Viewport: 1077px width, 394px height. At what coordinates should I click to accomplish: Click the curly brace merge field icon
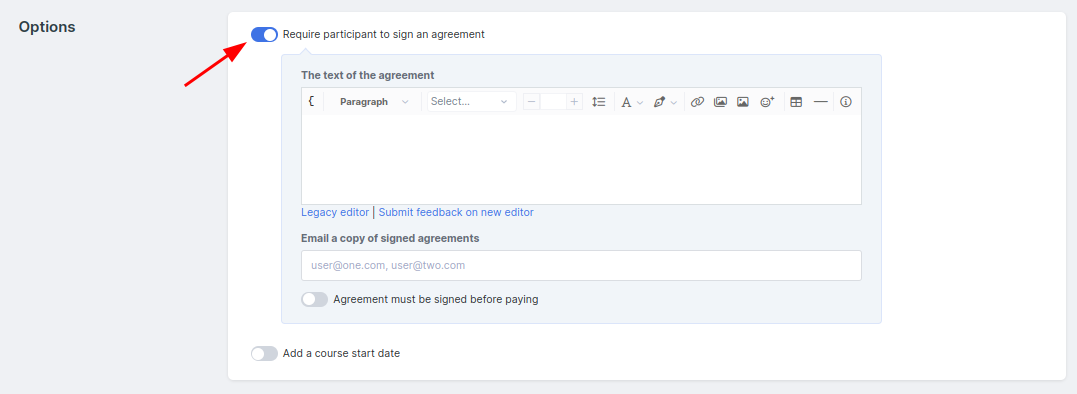(x=311, y=102)
